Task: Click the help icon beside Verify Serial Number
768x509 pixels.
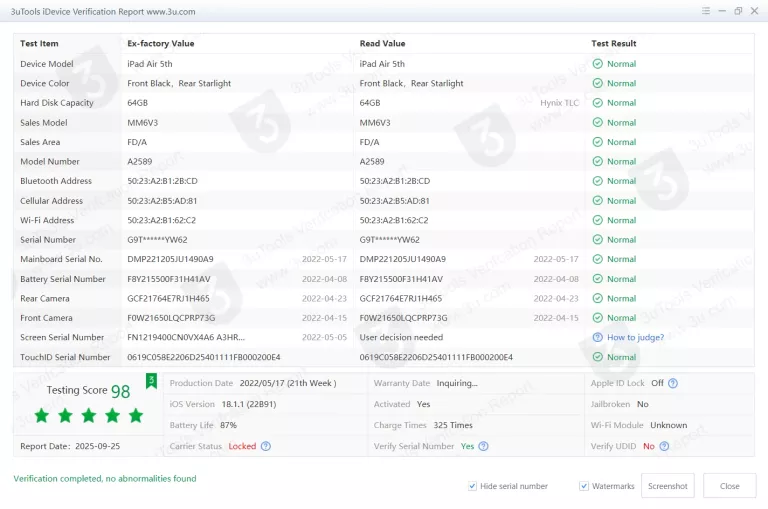Action: click(483, 446)
